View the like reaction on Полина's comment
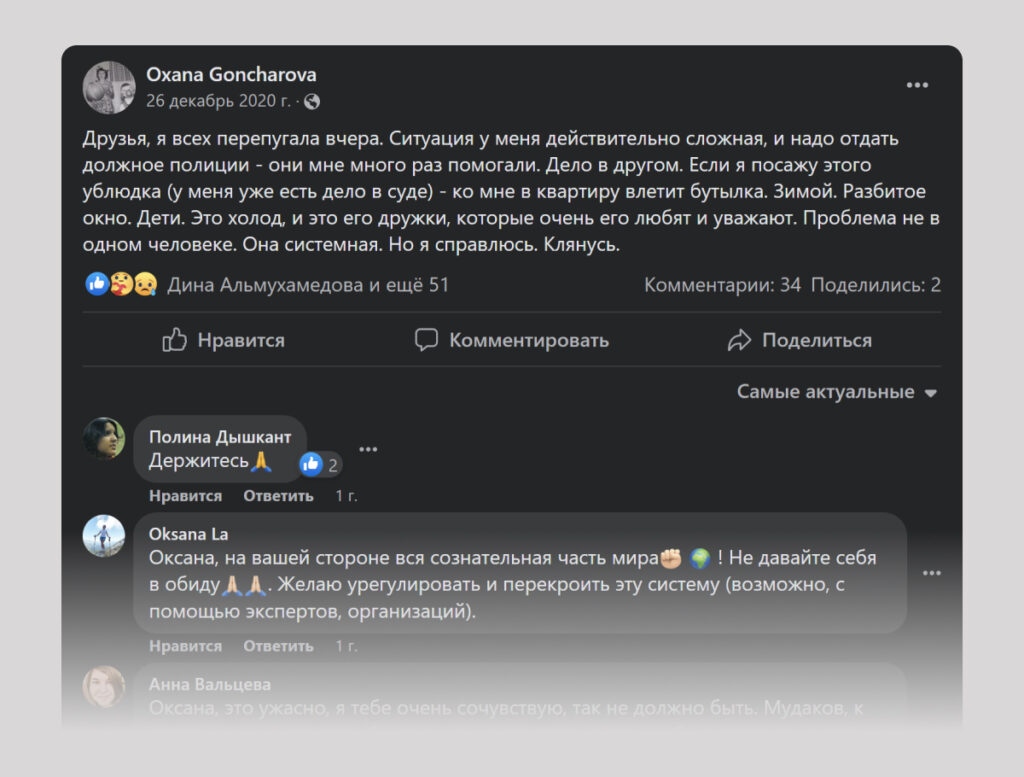The height and width of the screenshot is (777, 1024). coord(320,464)
